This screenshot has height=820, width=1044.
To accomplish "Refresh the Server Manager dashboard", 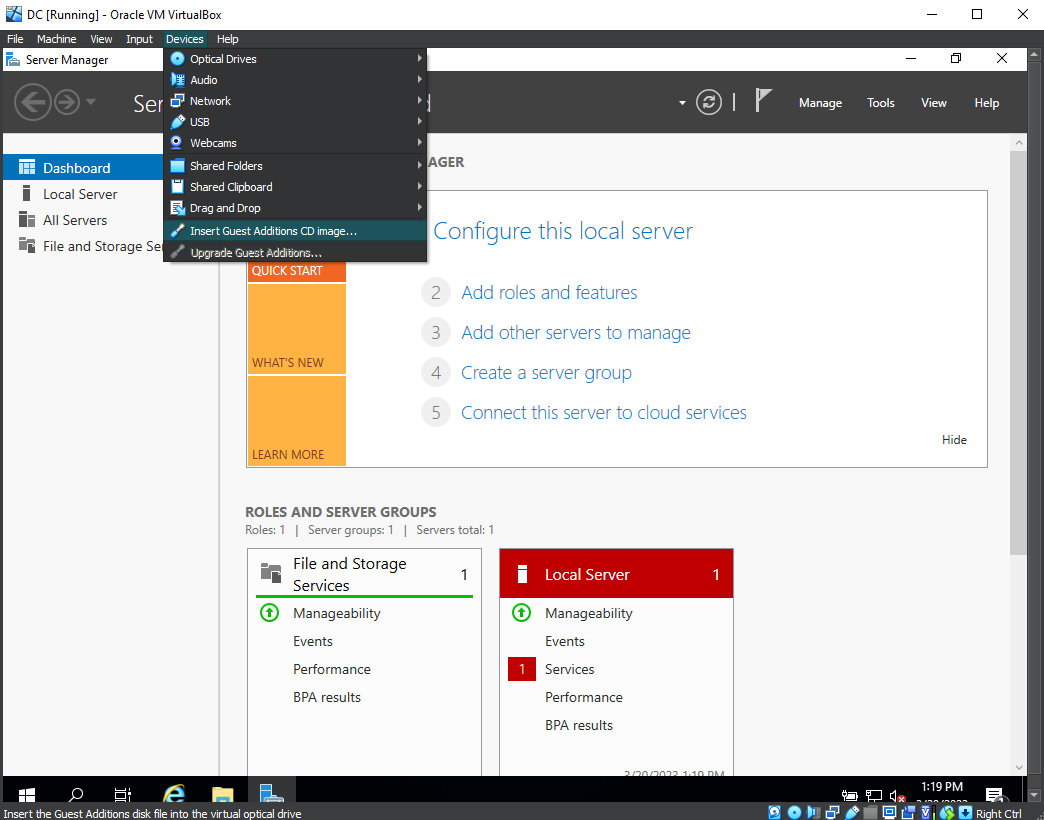I will pyautogui.click(x=708, y=102).
